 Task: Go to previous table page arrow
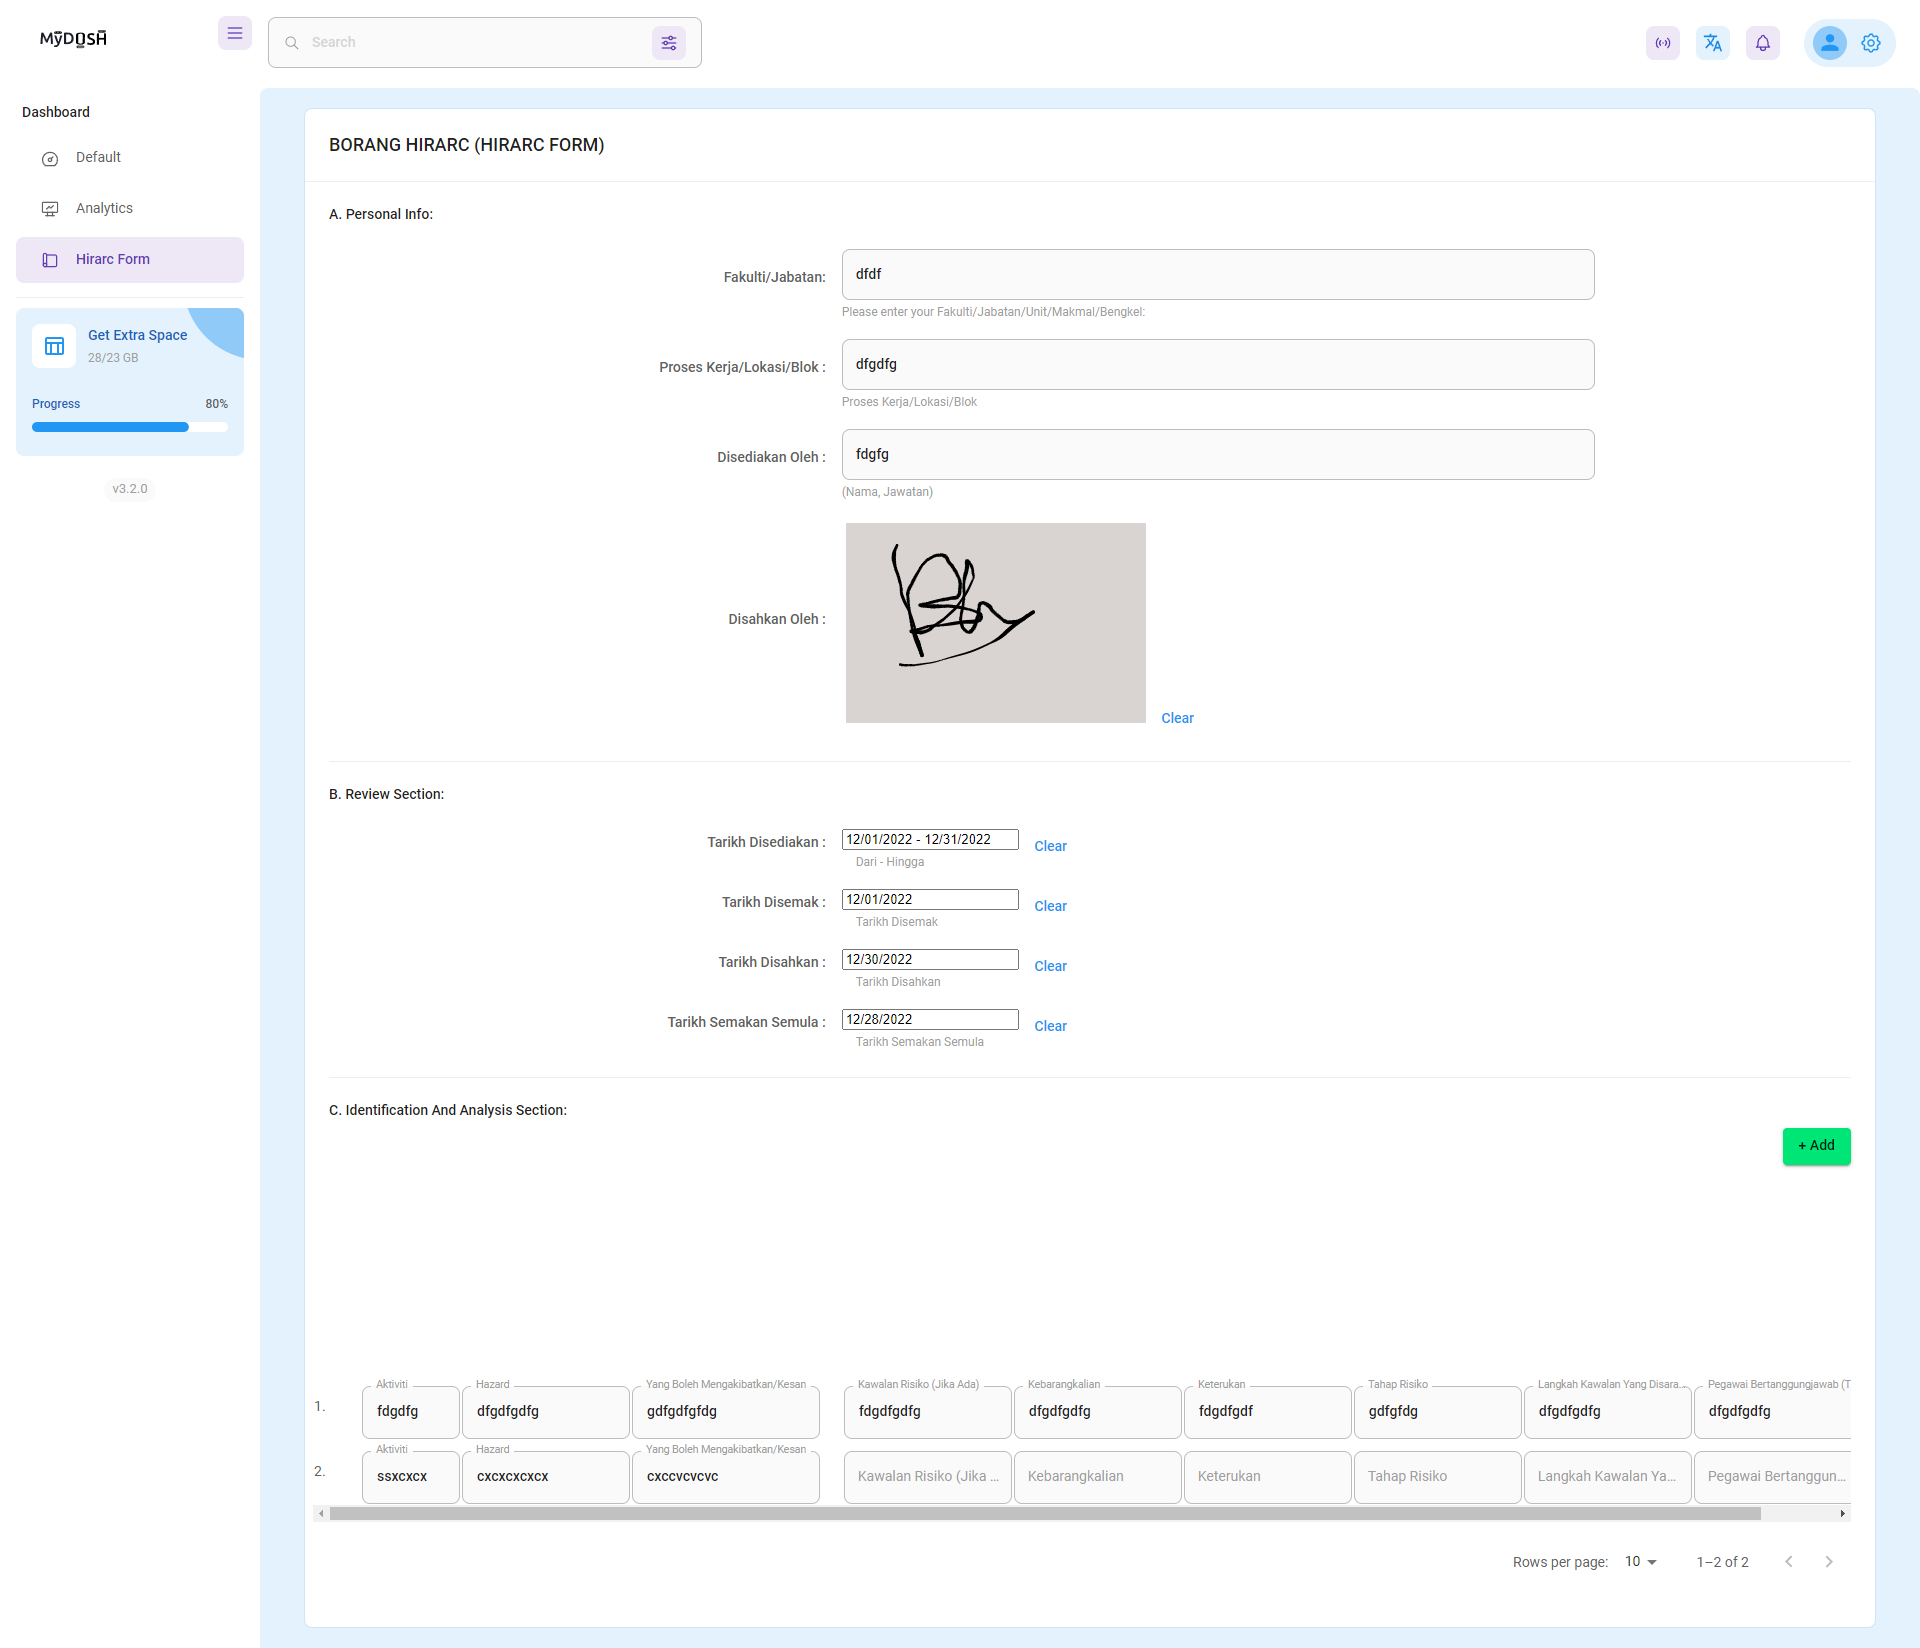point(1788,1562)
